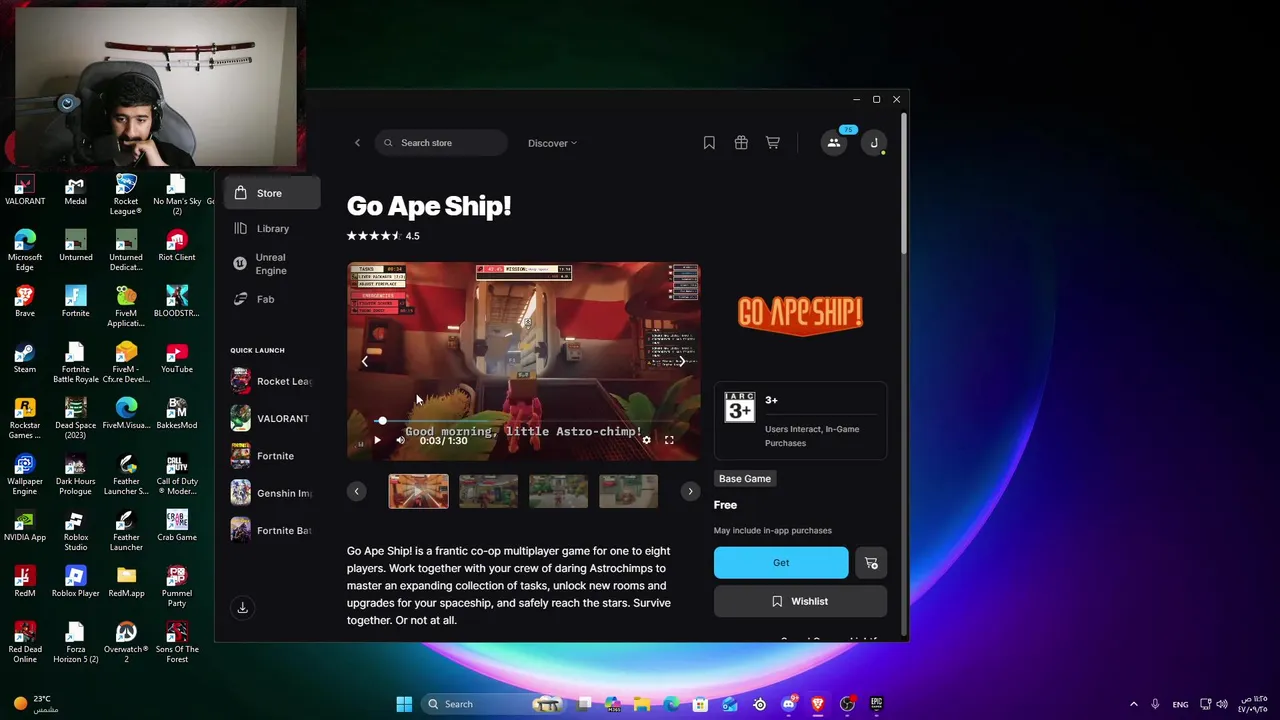
Task: Quick launch Rocket League
Action: [x=271, y=381]
